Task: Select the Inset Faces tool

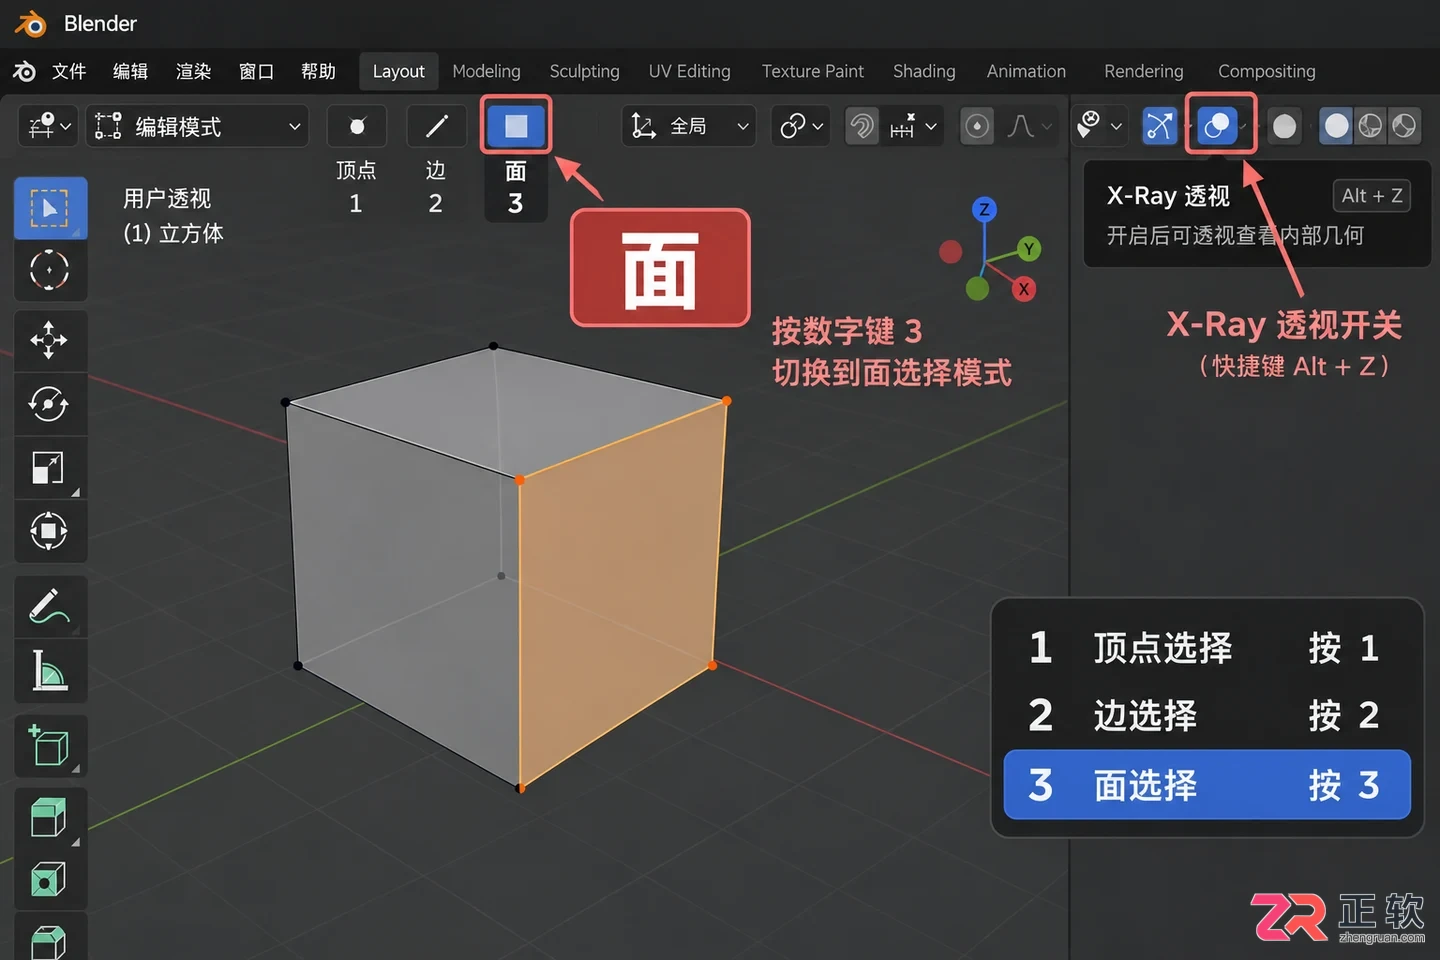Action: click(50, 880)
